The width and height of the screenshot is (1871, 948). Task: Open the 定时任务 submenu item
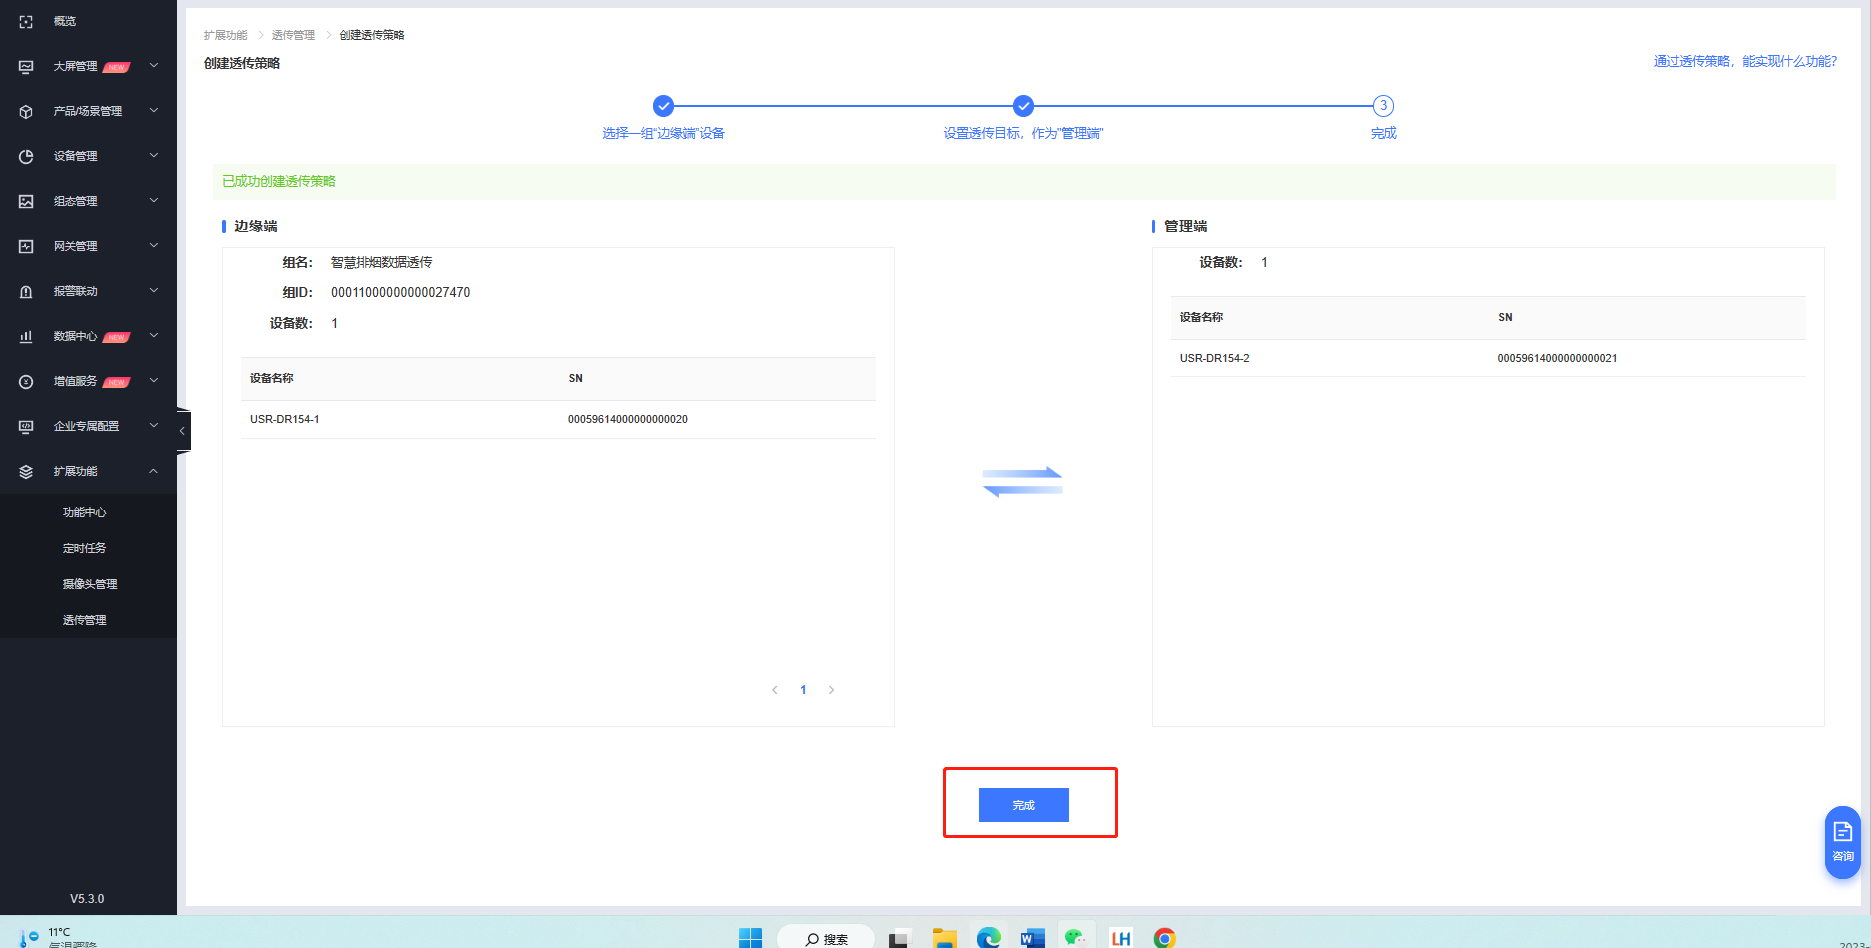click(x=85, y=548)
